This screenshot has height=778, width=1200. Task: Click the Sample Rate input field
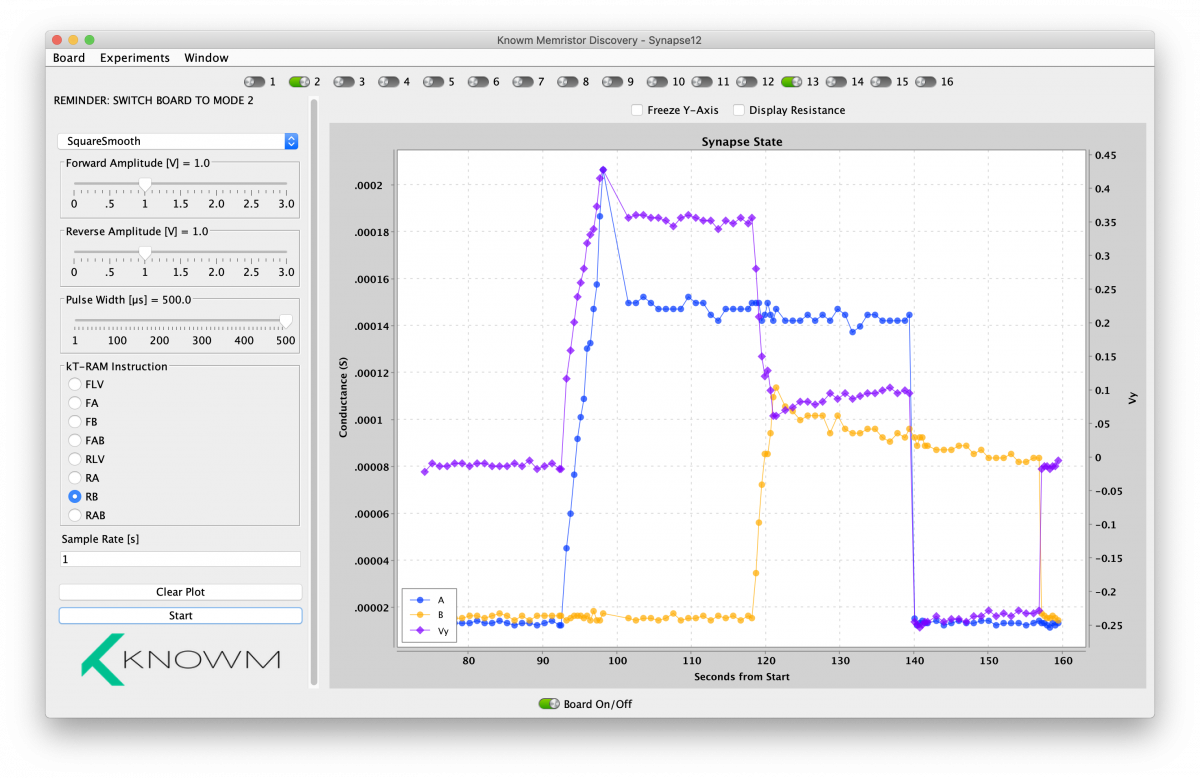(180, 559)
